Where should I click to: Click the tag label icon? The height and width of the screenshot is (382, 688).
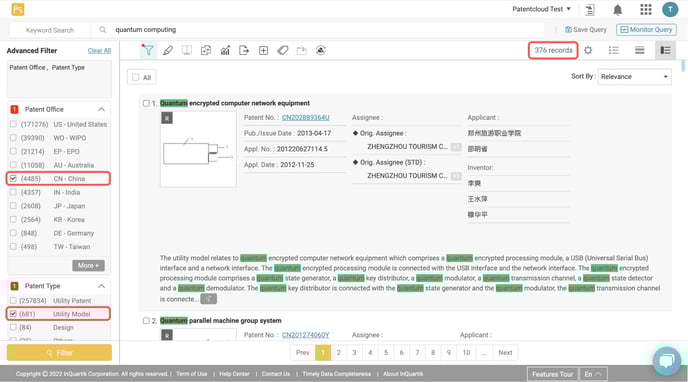(283, 50)
